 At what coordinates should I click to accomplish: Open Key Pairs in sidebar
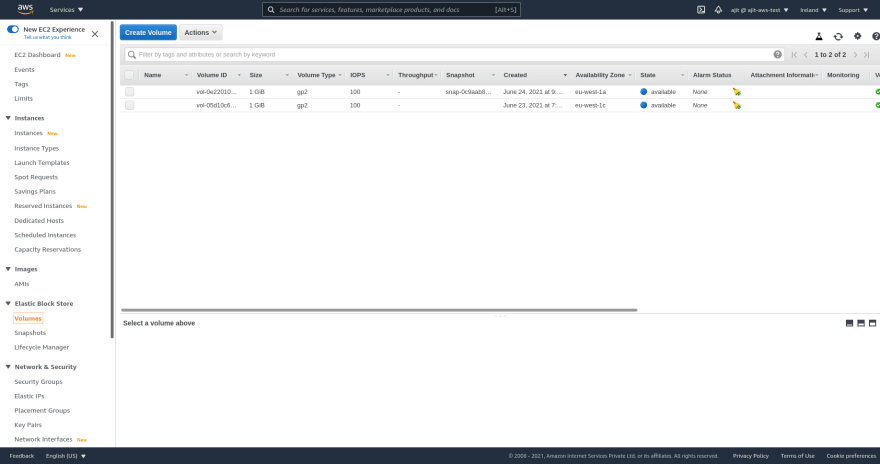pyautogui.click(x=28, y=425)
